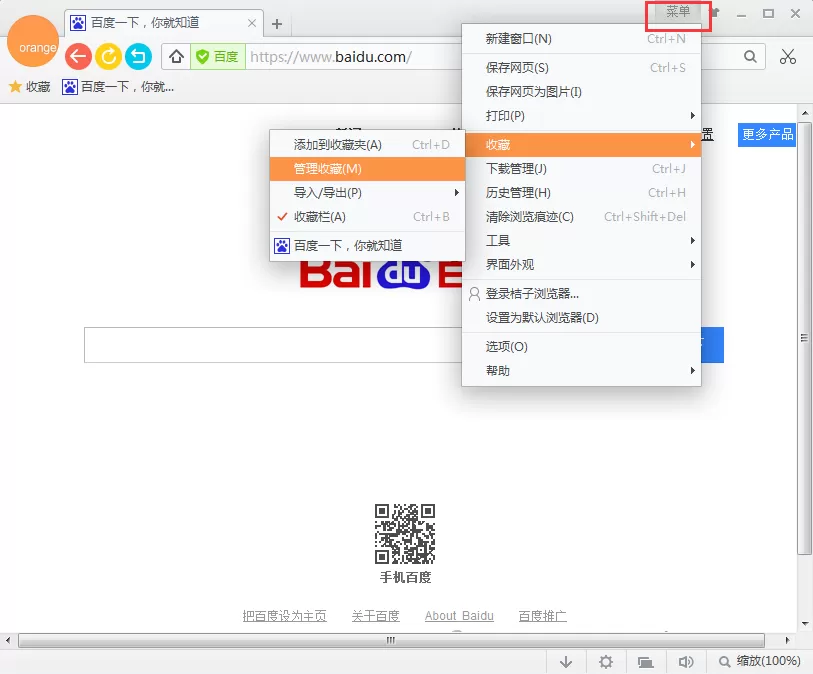Open the gear settings in status bar
The height and width of the screenshot is (674, 813).
click(606, 662)
